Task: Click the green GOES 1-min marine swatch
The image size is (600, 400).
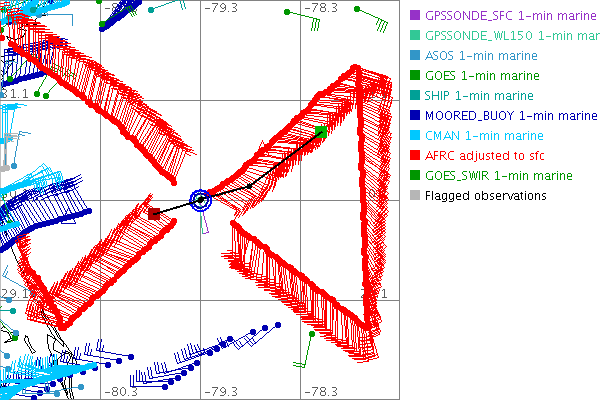Action: coord(416,76)
